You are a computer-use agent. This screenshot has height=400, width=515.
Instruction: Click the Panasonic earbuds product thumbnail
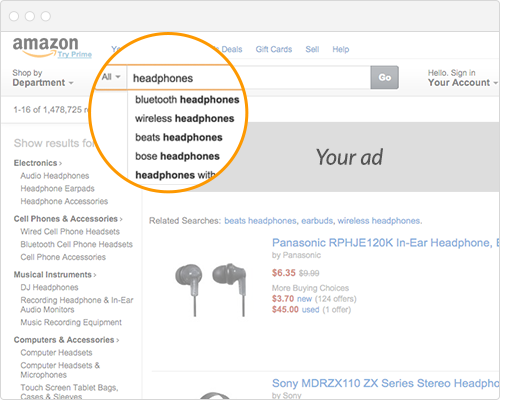211,289
